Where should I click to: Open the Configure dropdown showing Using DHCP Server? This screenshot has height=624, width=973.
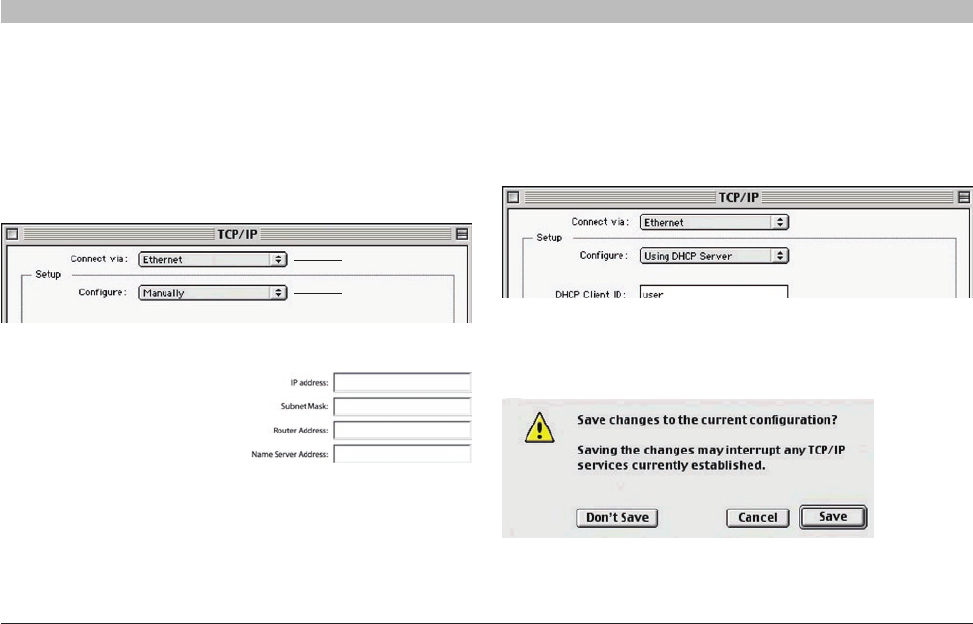[x=714, y=256]
